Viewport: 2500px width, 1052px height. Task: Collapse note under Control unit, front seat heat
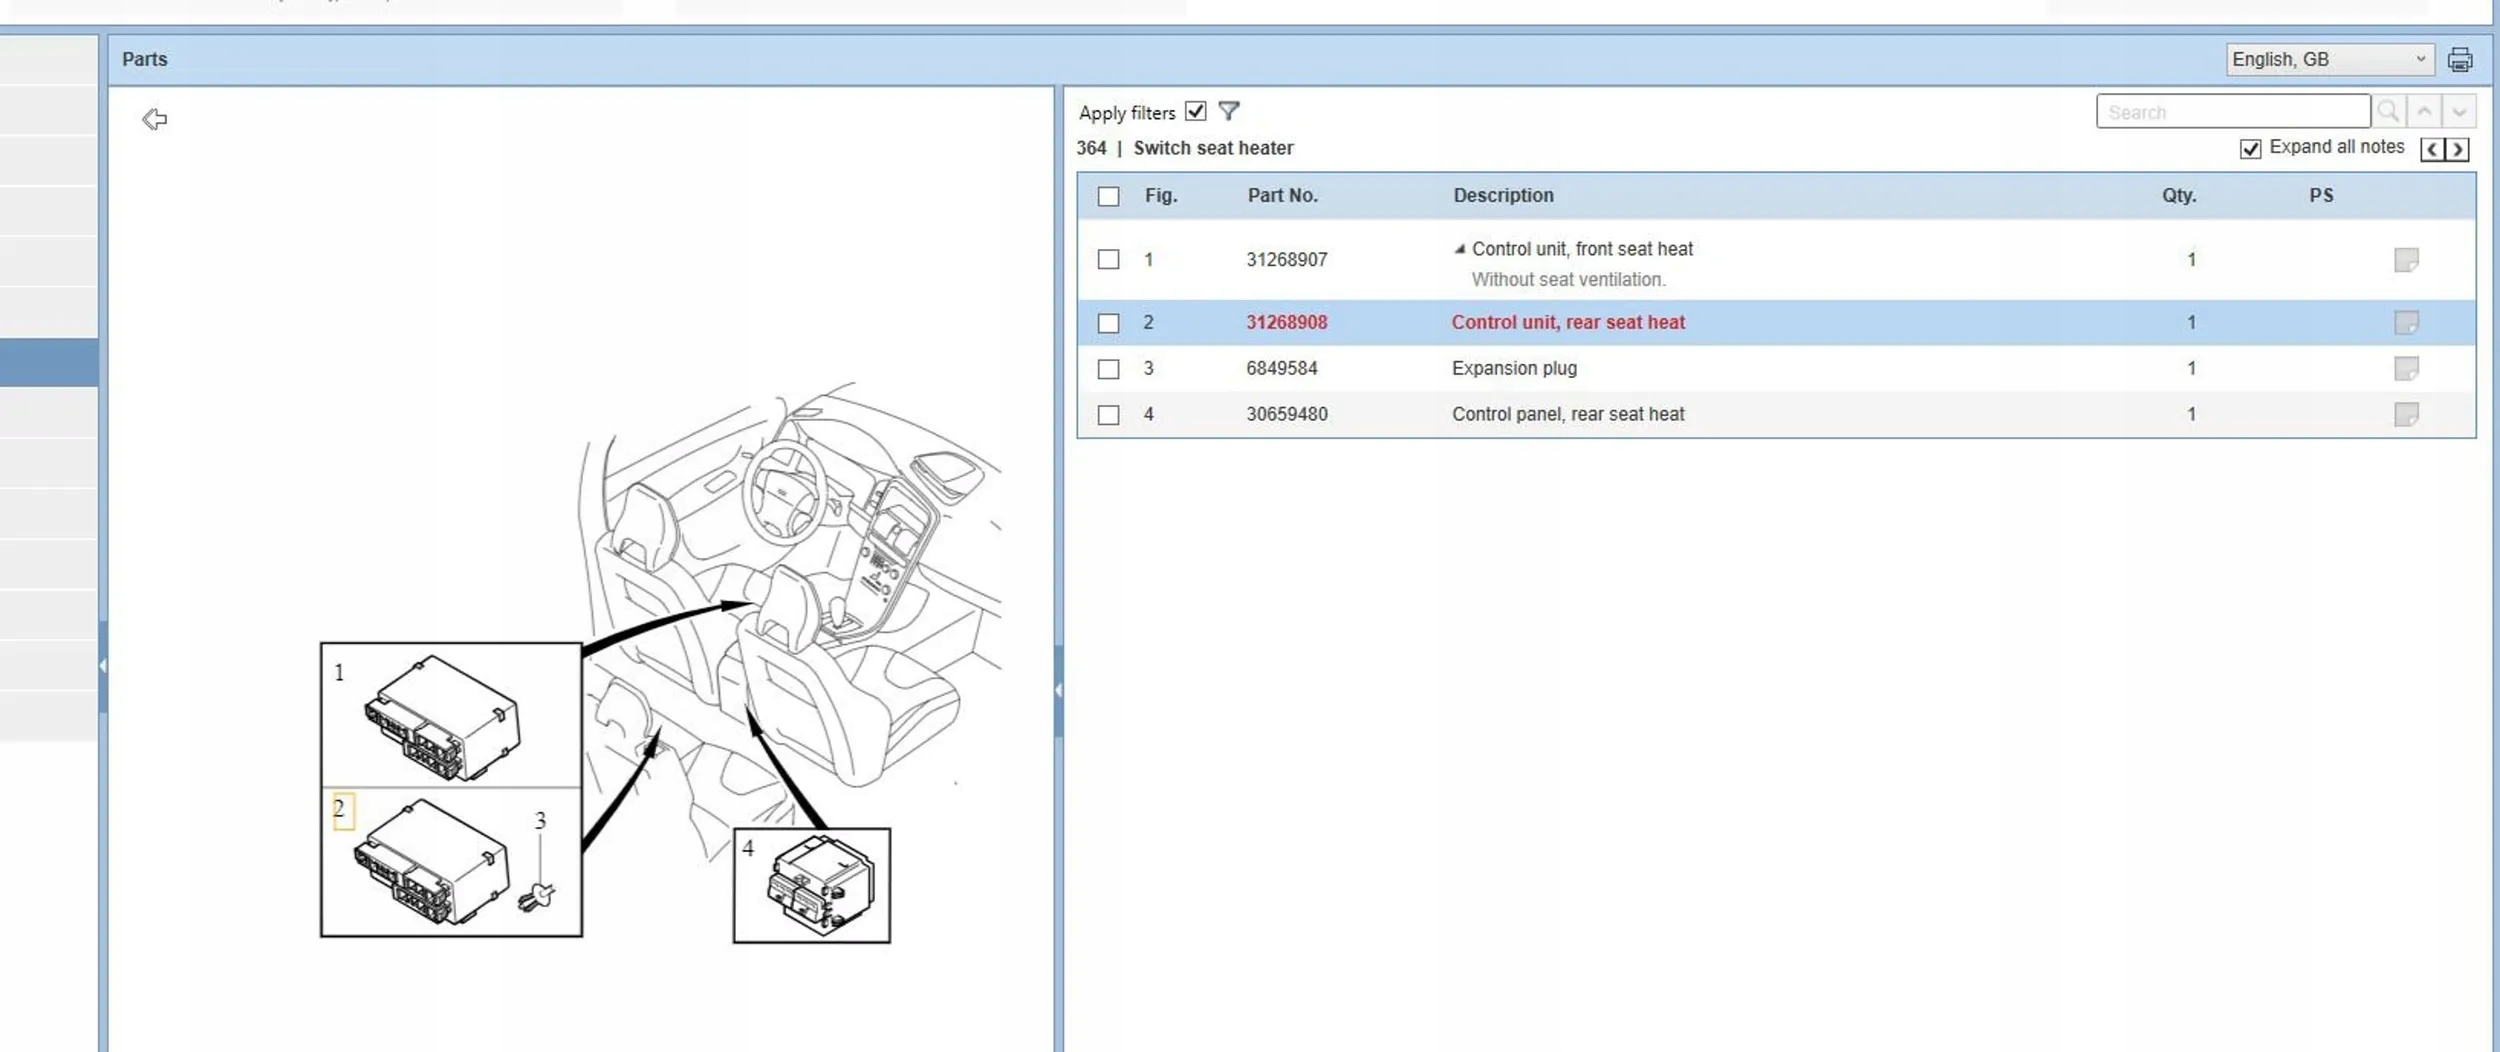[x=1460, y=249]
